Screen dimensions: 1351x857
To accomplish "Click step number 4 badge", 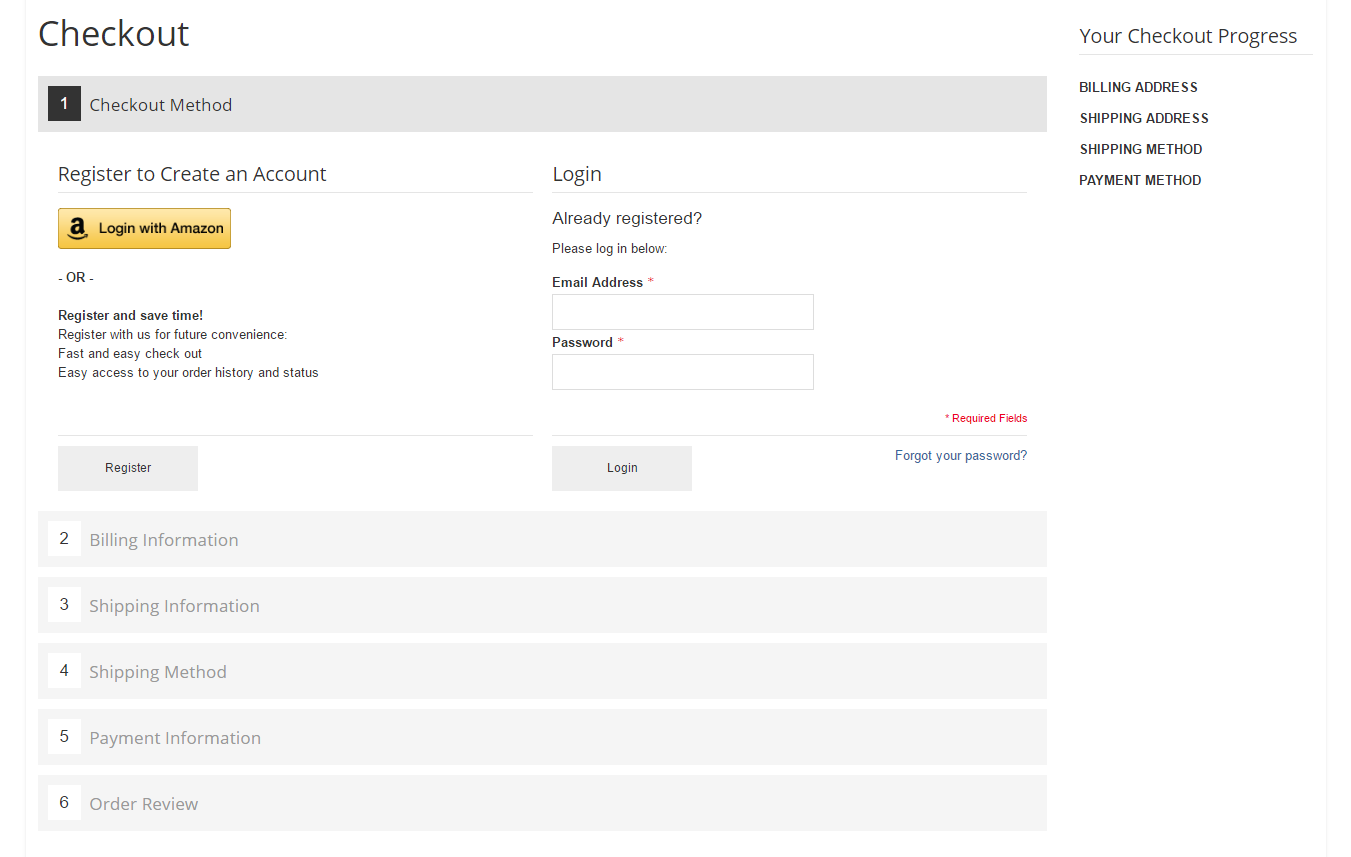I will (x=64, y=671).
